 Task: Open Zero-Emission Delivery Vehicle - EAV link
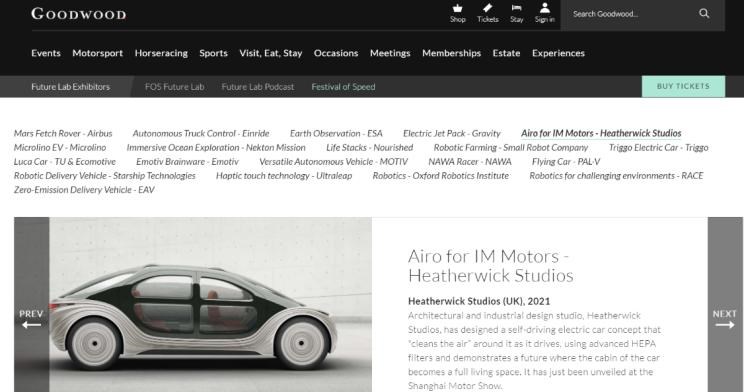(84, 190)
